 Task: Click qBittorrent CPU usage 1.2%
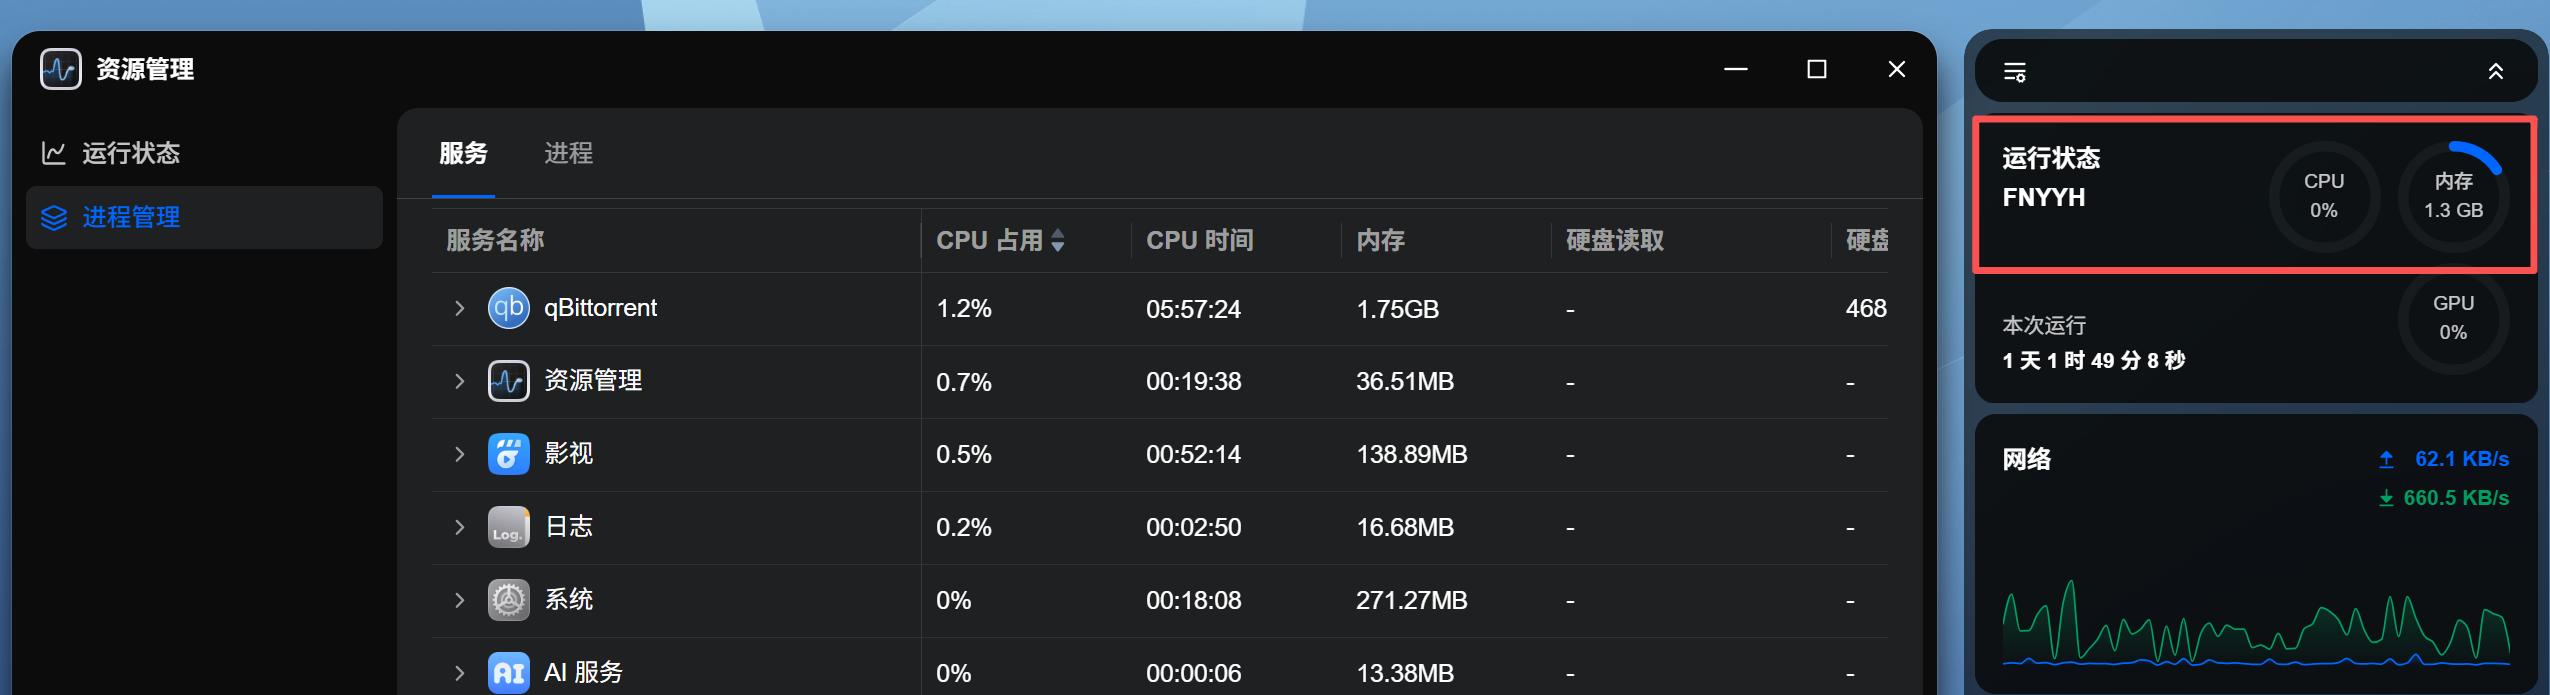(x=964, y=309)
